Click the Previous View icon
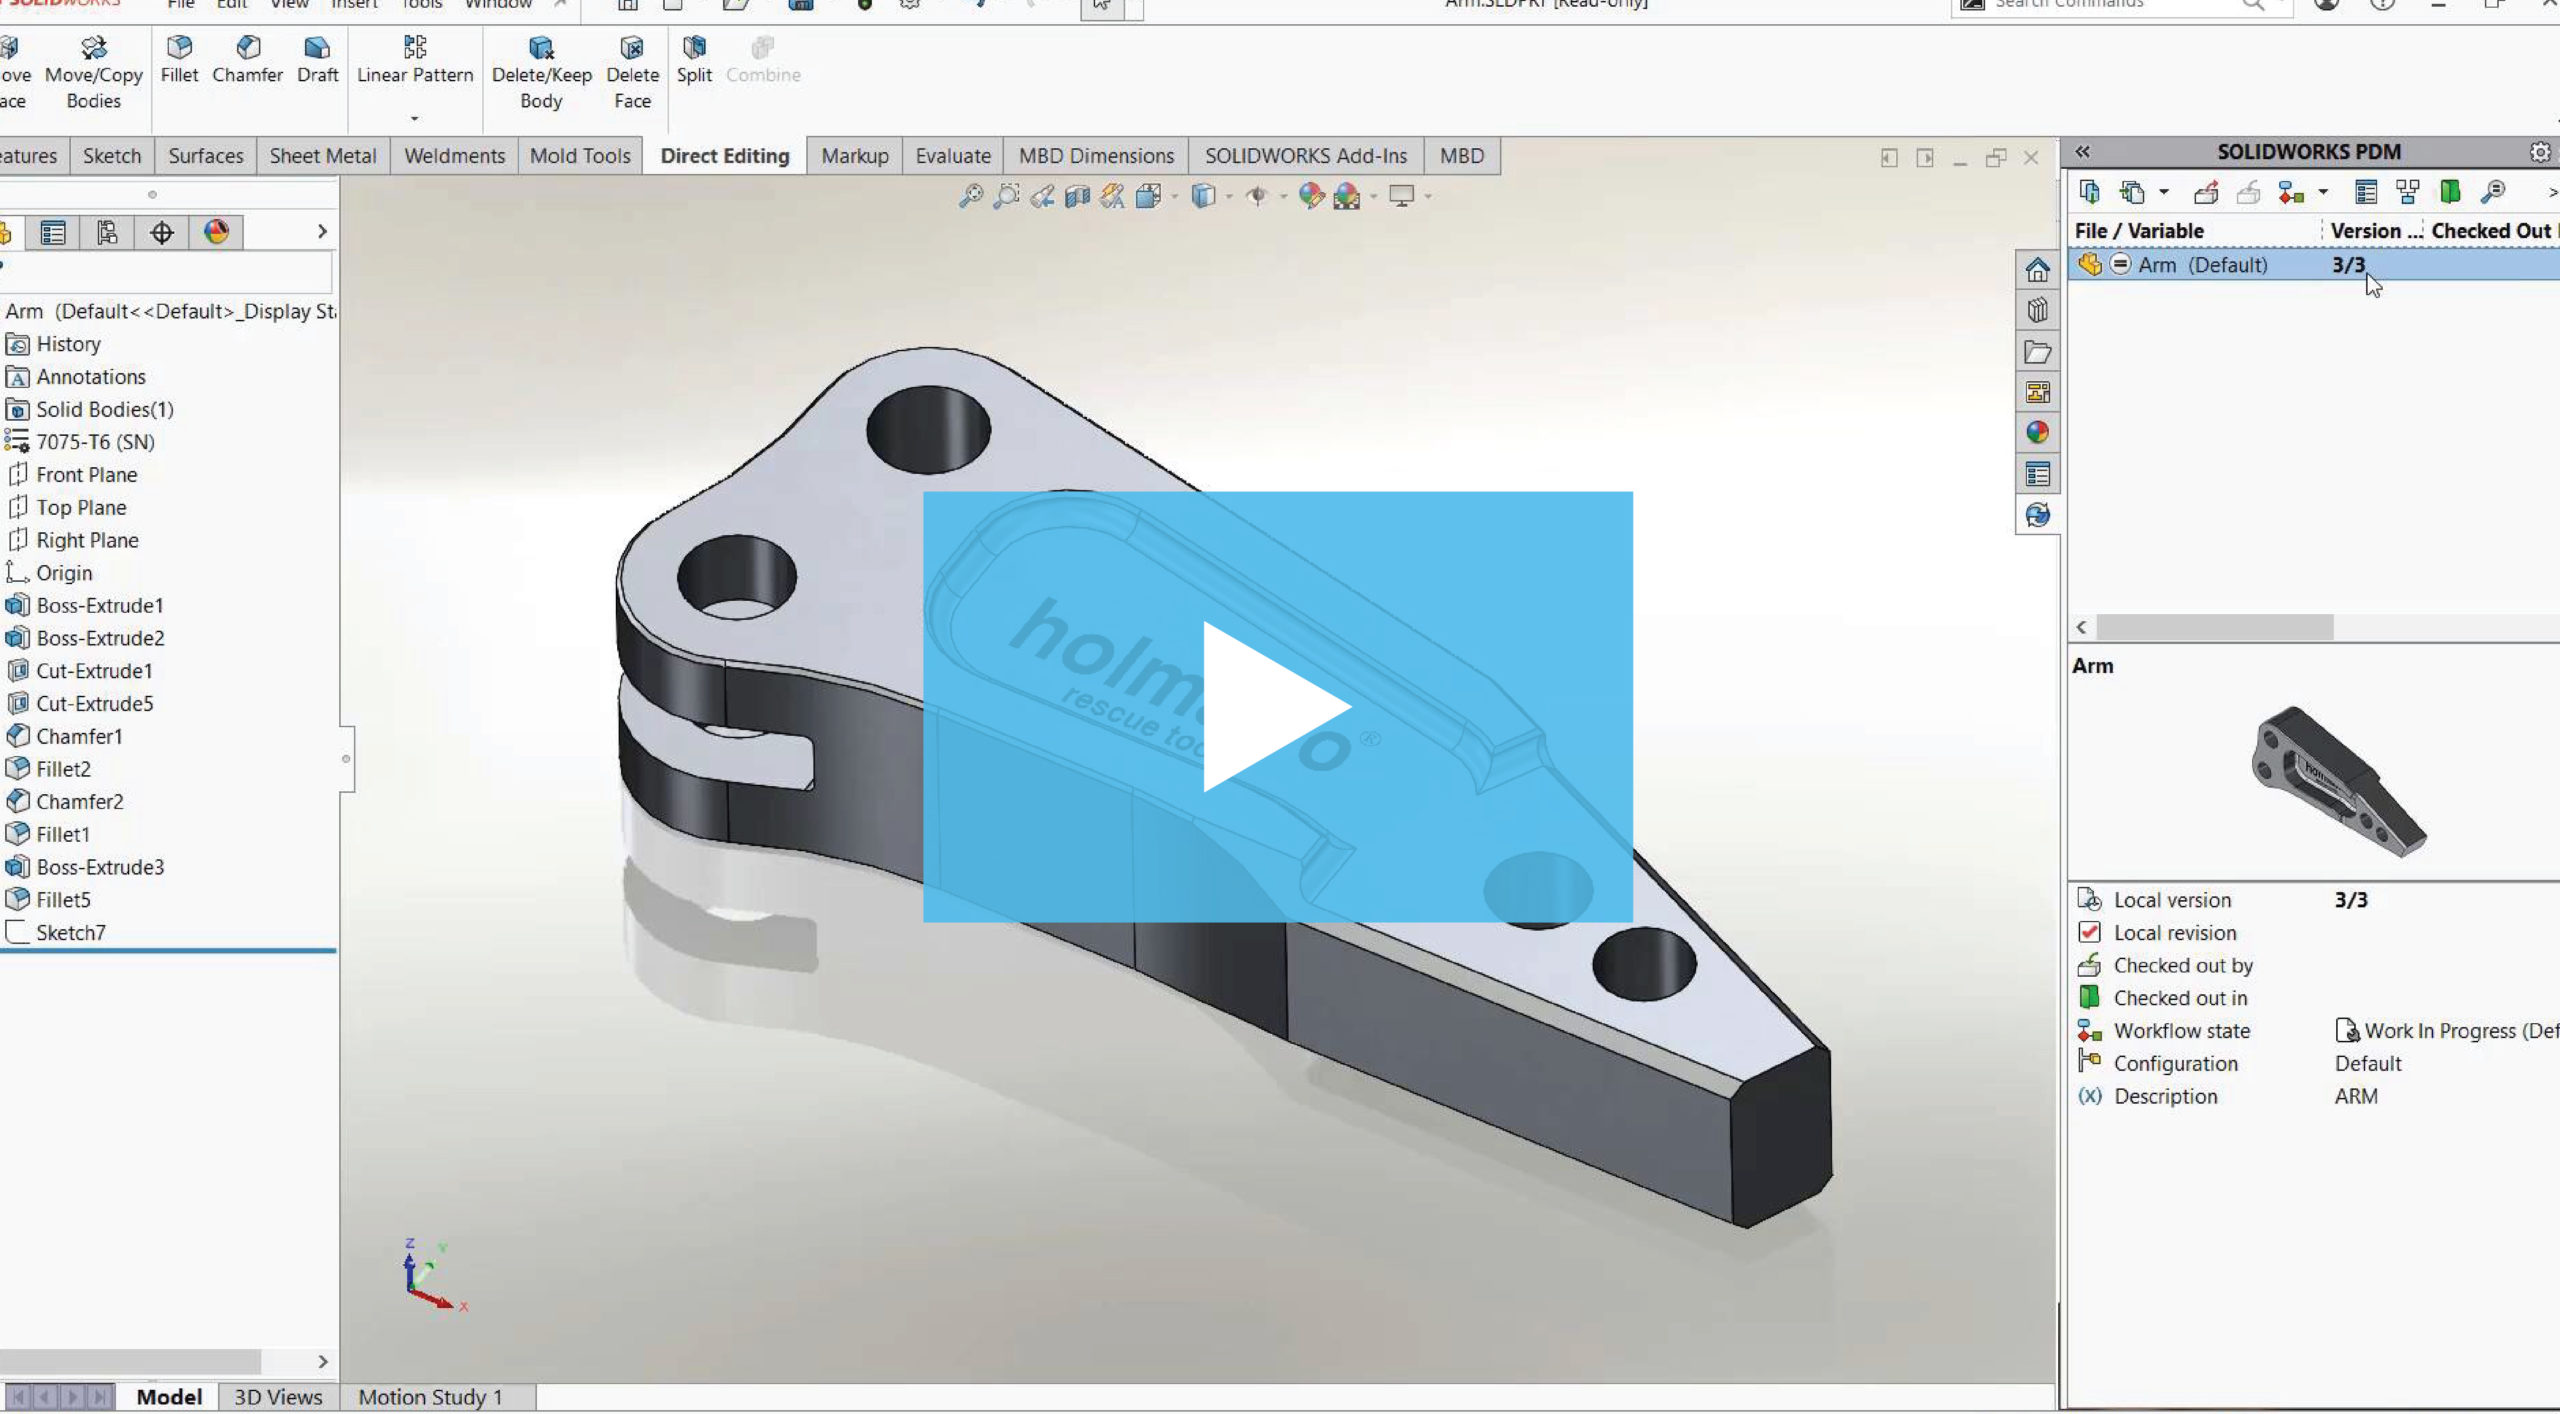The height and width of the screenshot is (1414, 2560). click(x=1042, y=196)
